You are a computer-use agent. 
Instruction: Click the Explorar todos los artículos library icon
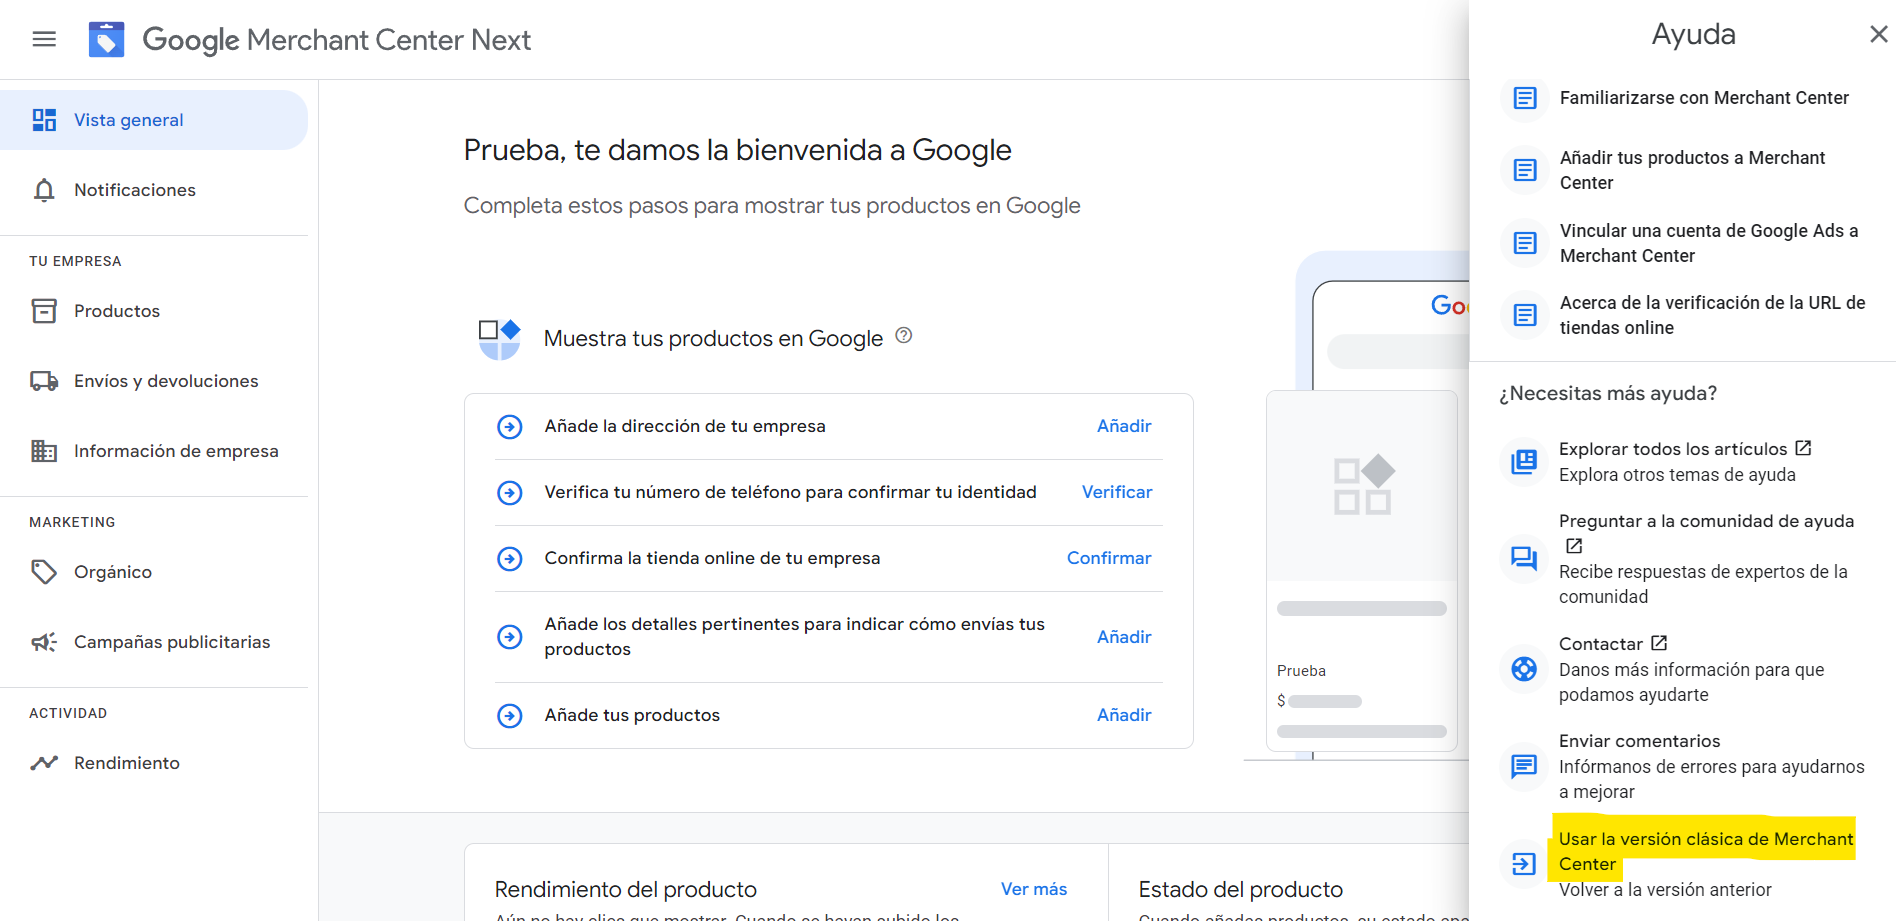[1524, 462]
